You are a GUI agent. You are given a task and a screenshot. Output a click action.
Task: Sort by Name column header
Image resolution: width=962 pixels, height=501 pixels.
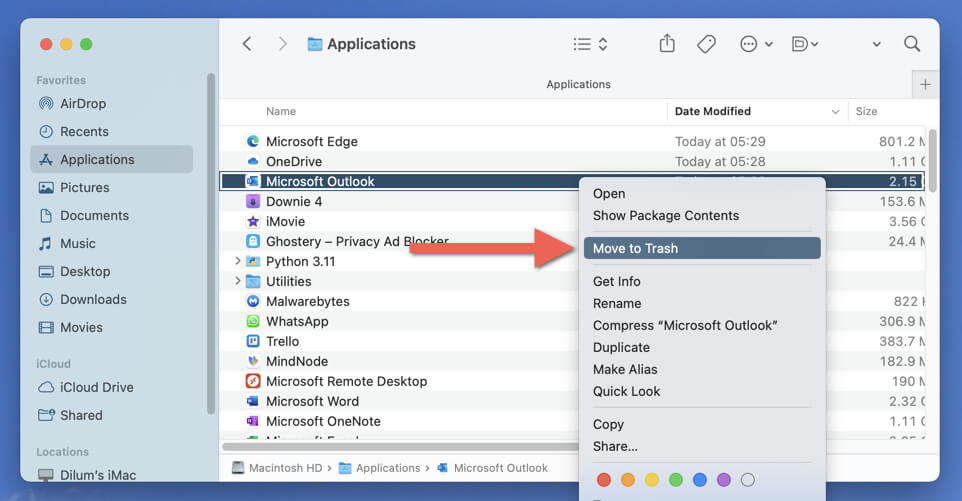281,112
